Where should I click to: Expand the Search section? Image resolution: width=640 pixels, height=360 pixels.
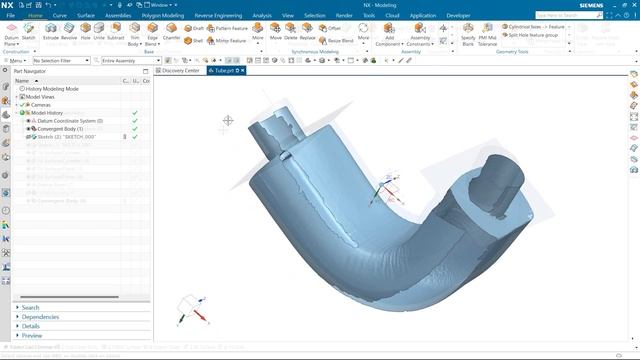17,307
